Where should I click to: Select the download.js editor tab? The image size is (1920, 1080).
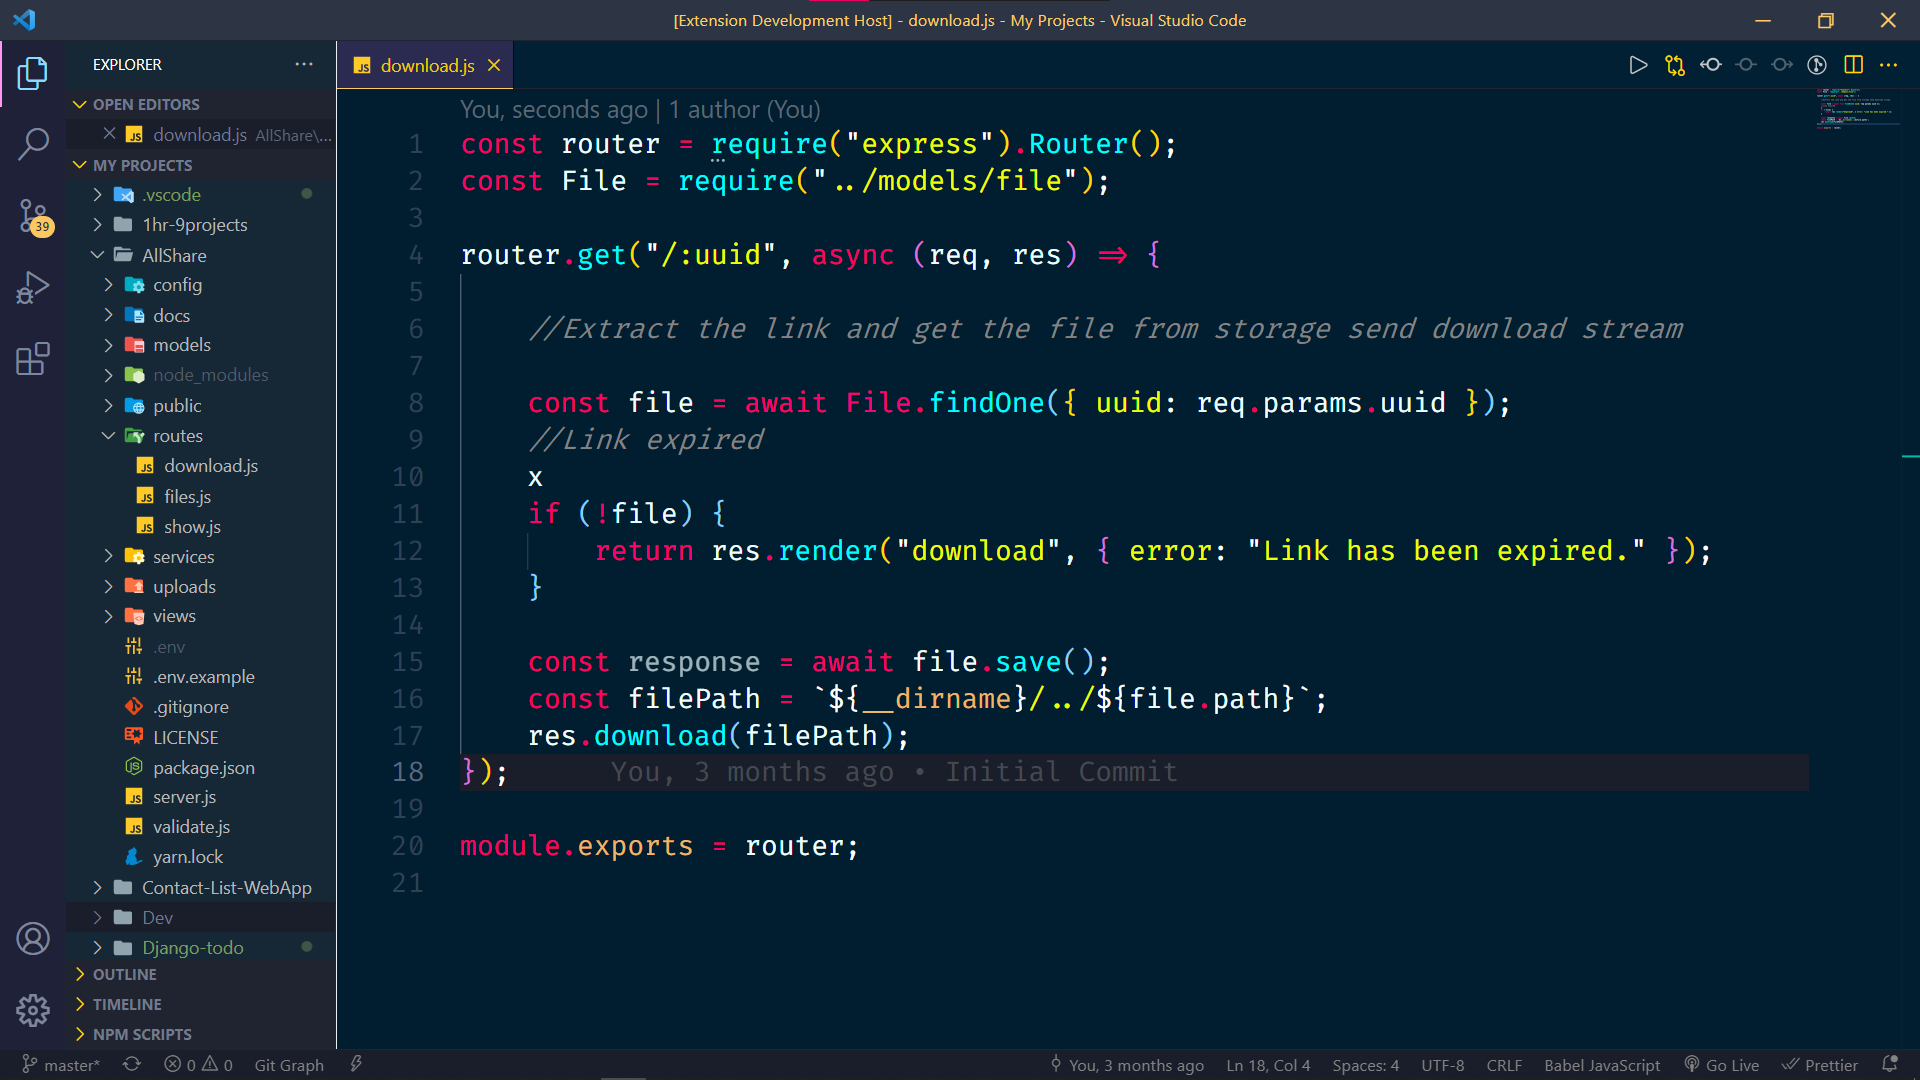[426, 66]
